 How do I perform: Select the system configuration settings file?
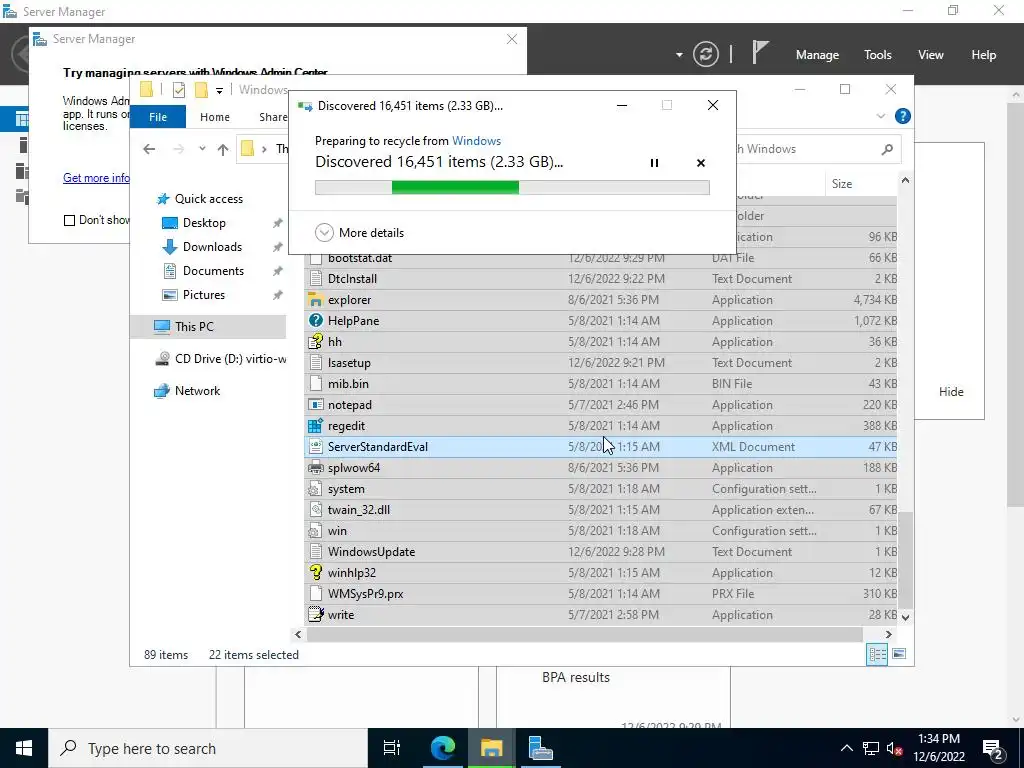point(601,488)
